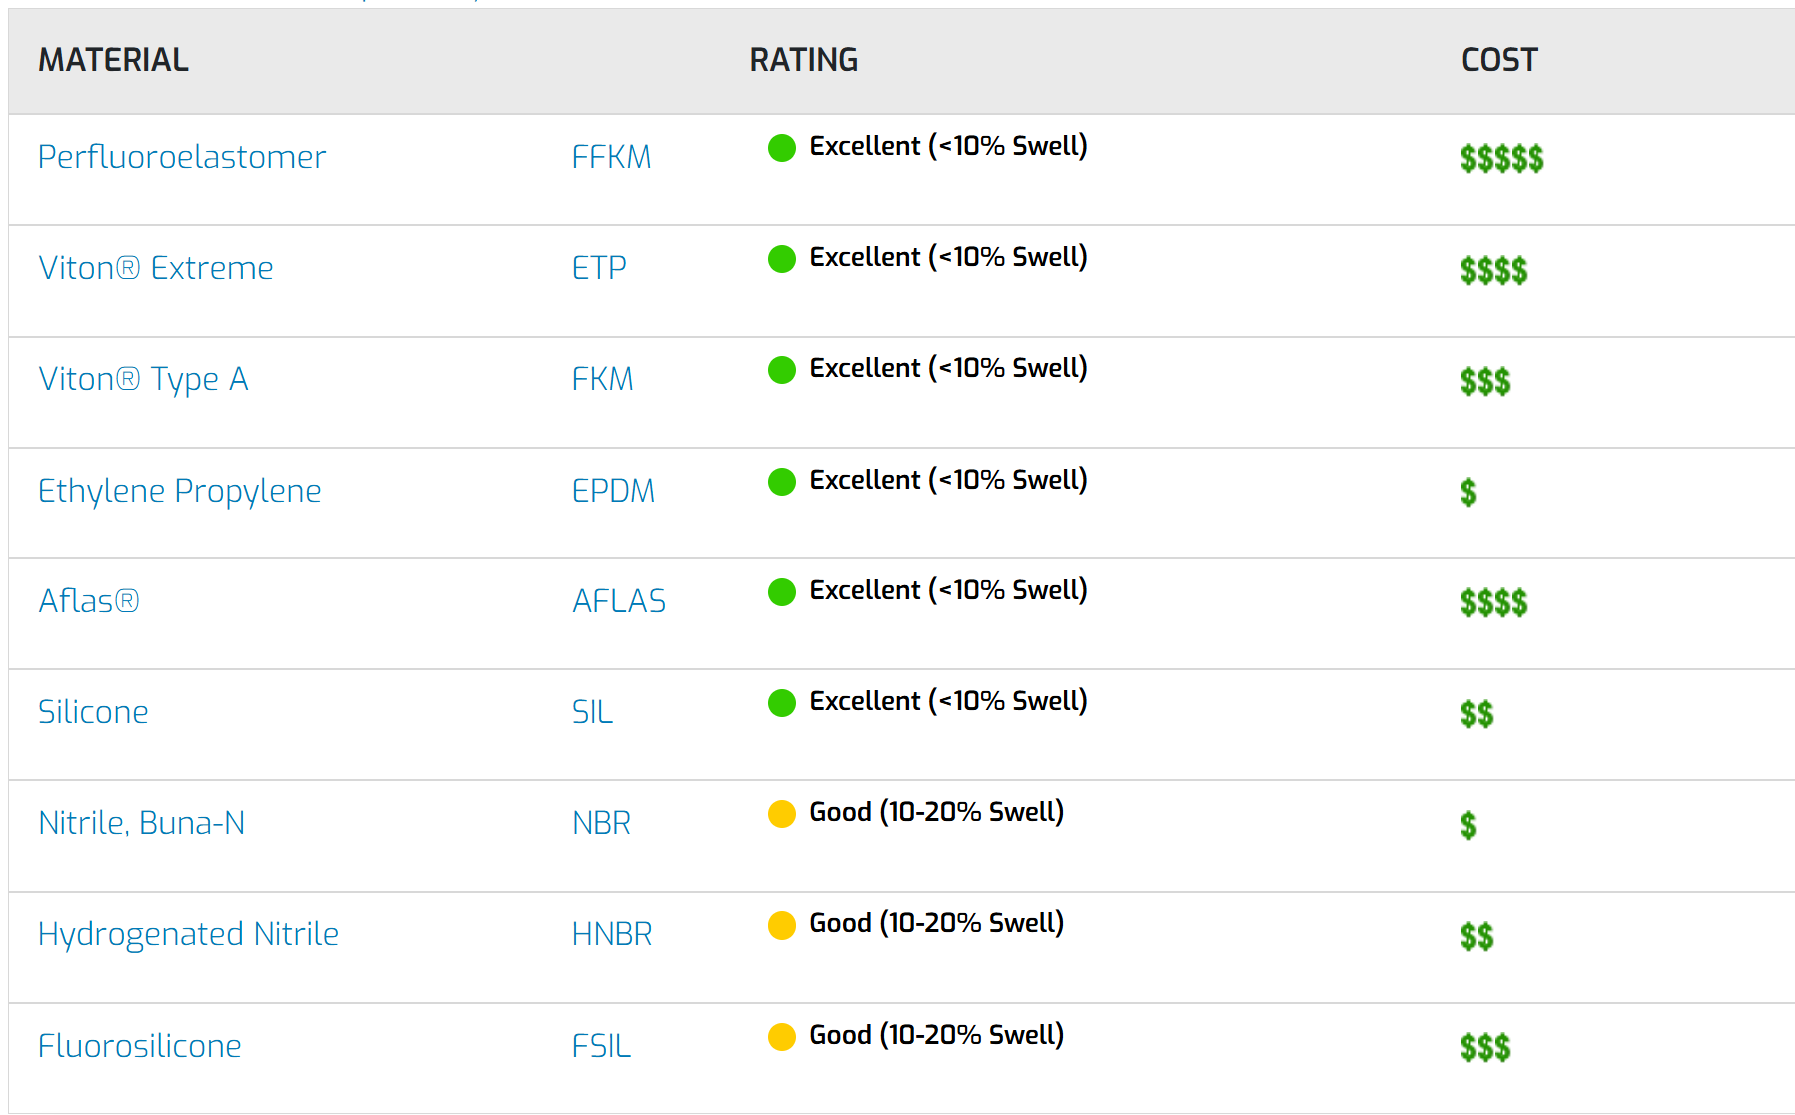Click the FSIL abbreviation link
This screenshot has width=1795, height=1115.
coord(601,1046)
